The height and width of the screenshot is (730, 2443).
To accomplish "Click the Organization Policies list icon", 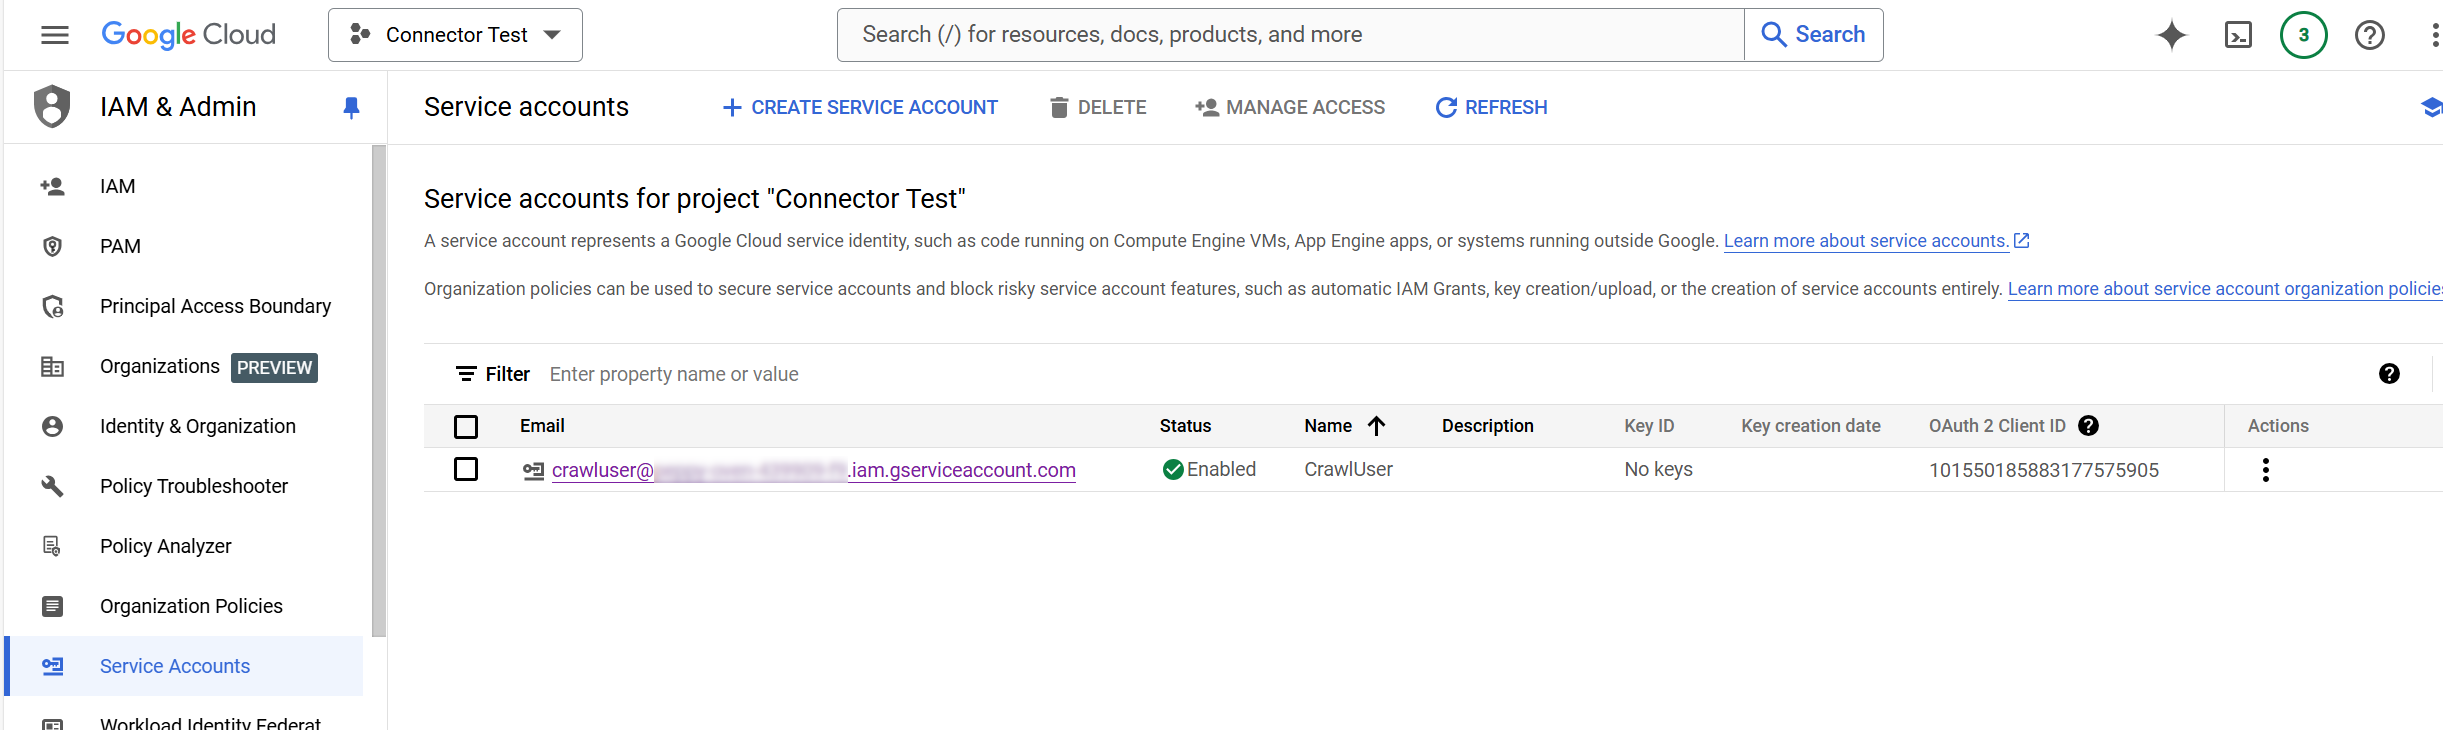I will coord(52,606).
